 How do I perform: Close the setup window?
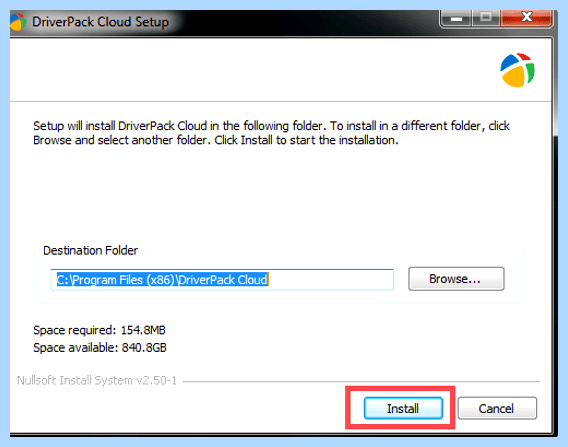tap(526, 18)
